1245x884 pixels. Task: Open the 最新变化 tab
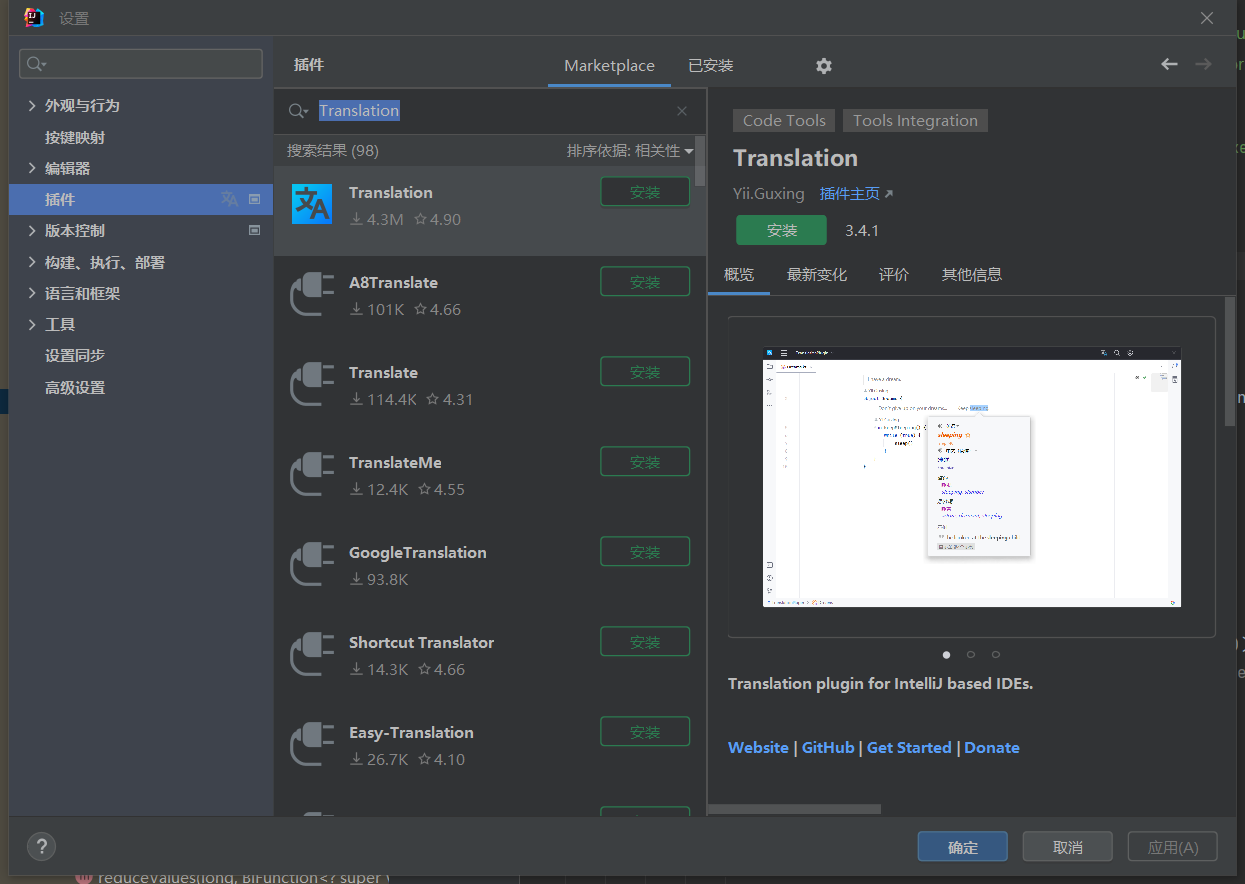point(817,275)
